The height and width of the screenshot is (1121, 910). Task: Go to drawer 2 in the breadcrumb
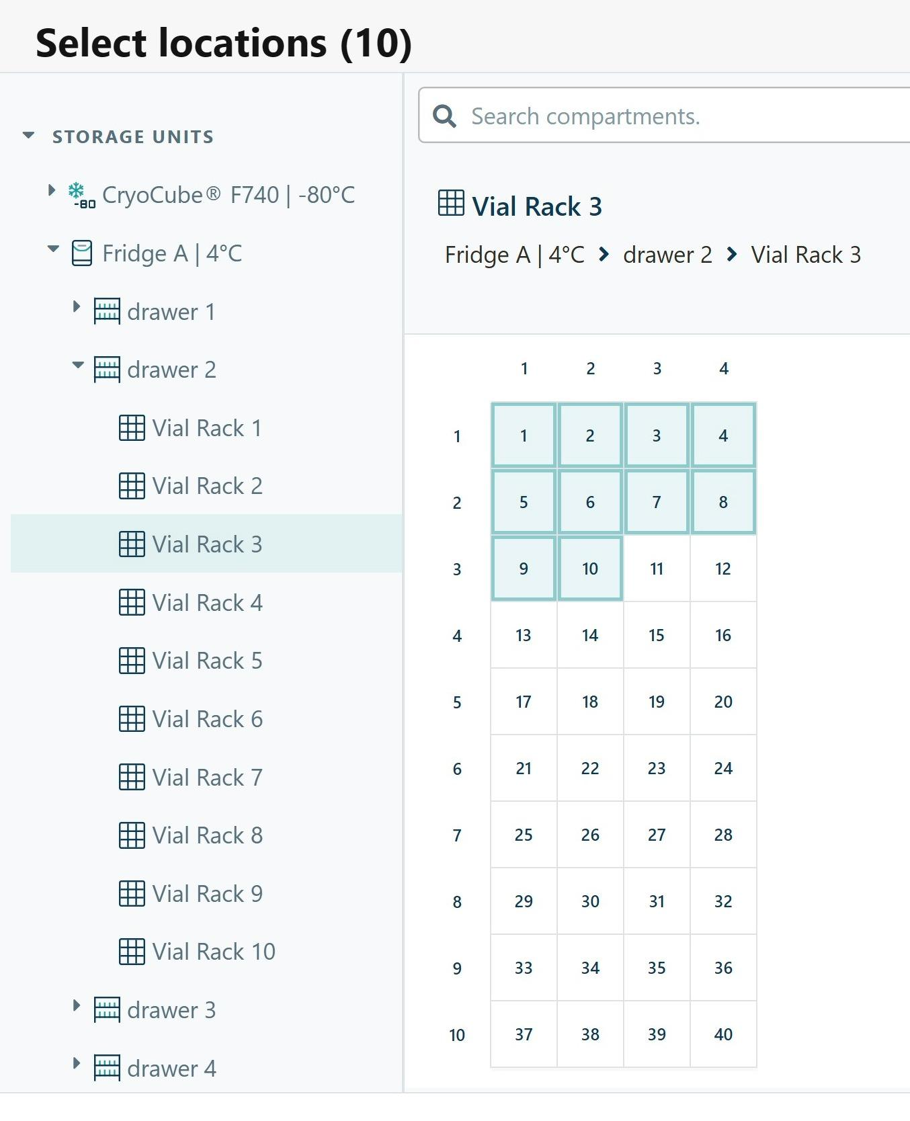[x=668, y=255]
